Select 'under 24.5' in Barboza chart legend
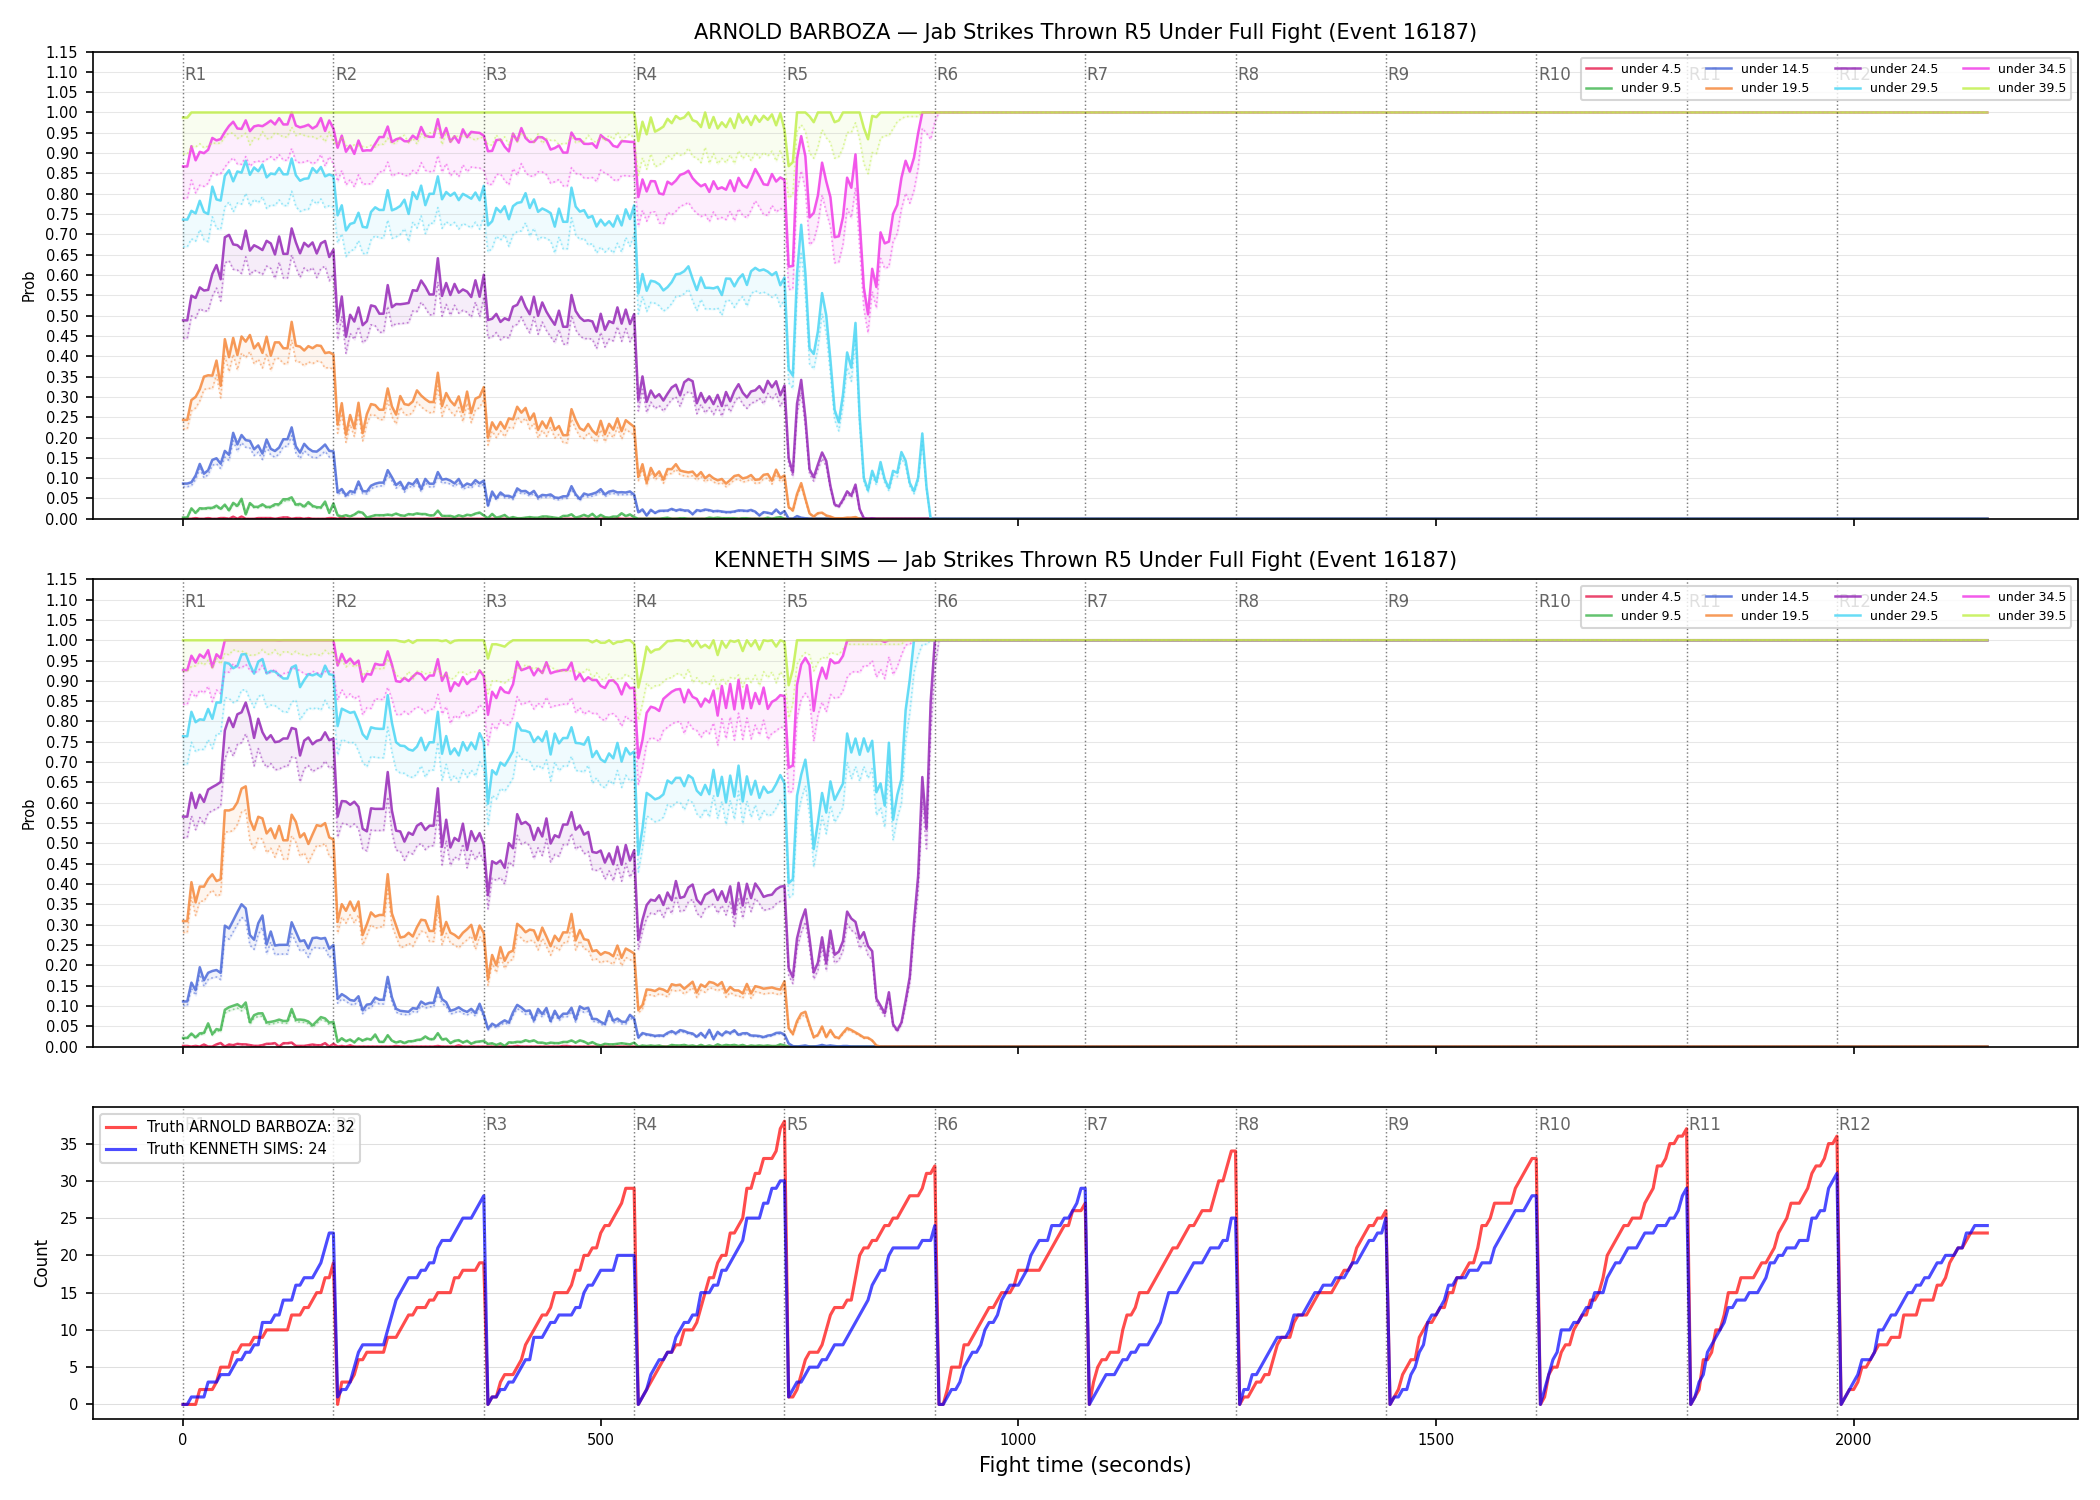This screenshot has height=1500, width=2100. (1887, 69)
